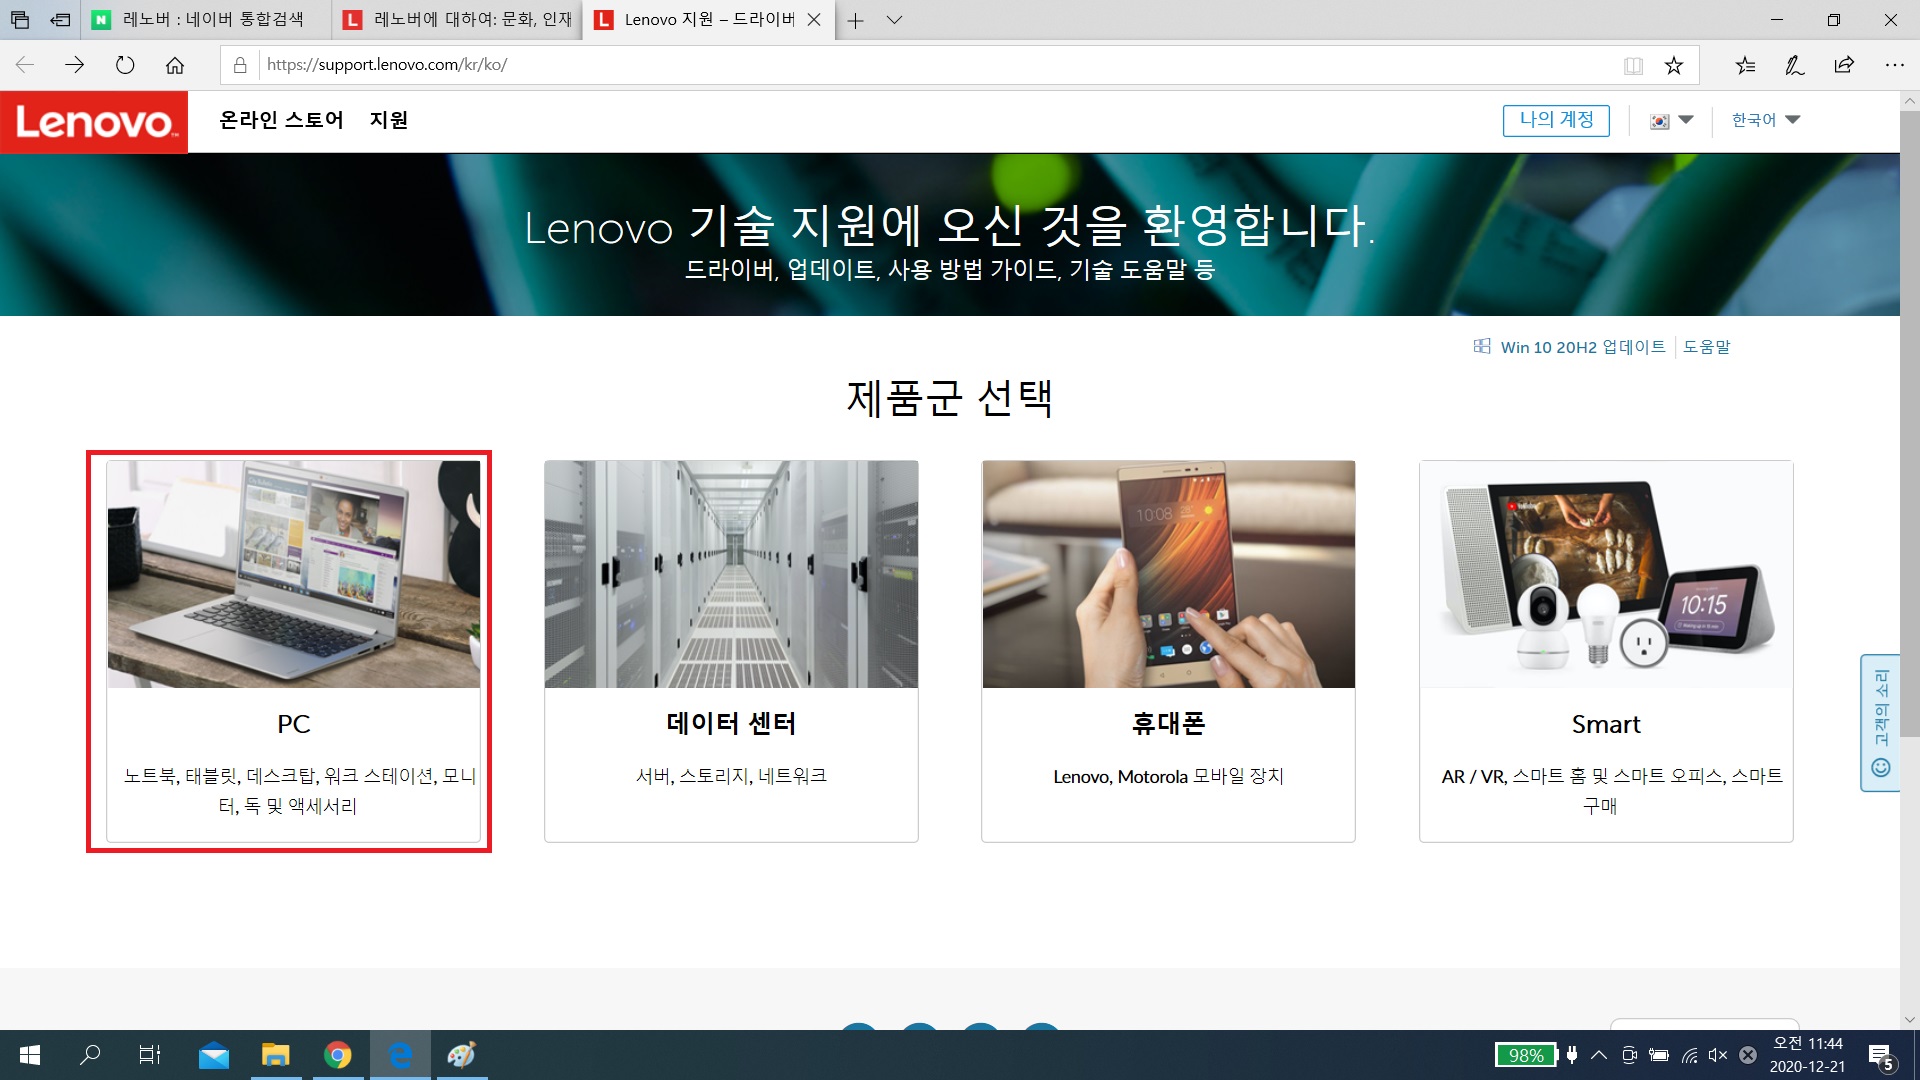1920x1080 pixels.
Task: Add page to favorites star
Action: click(x=1673, y=65)
